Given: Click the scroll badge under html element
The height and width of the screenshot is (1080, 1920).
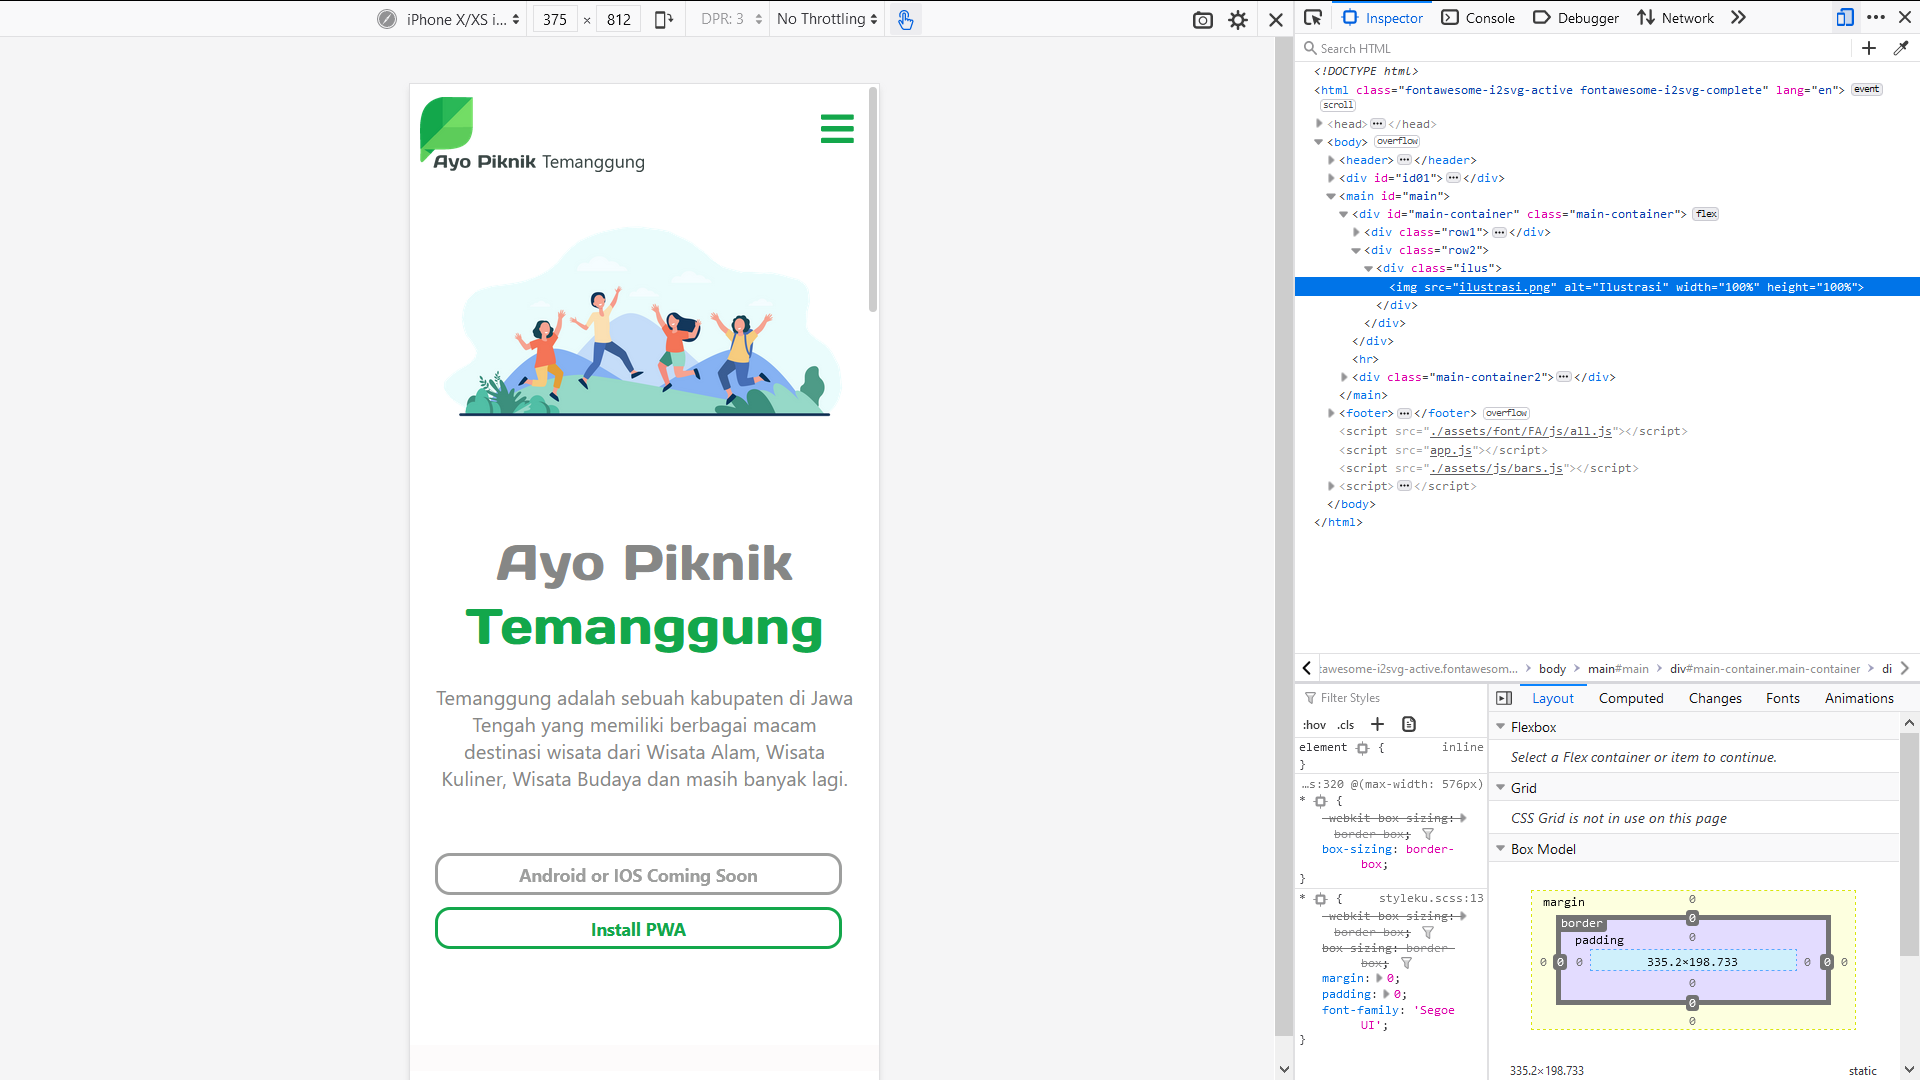Looking at the screenshot, I should tap(1338, 105).
